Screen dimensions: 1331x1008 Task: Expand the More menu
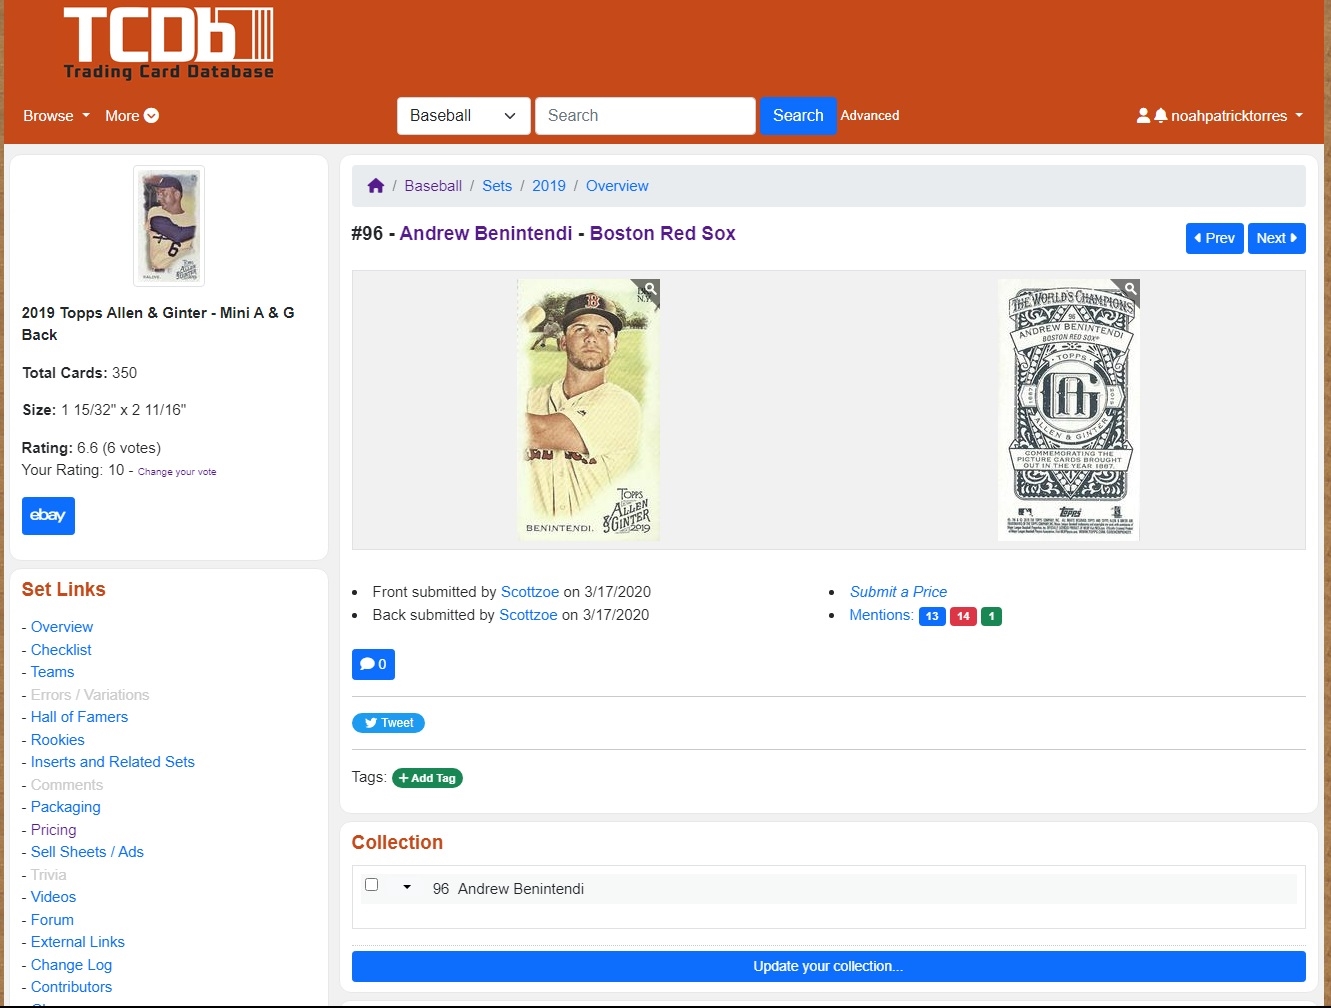[x=132, y=116]
